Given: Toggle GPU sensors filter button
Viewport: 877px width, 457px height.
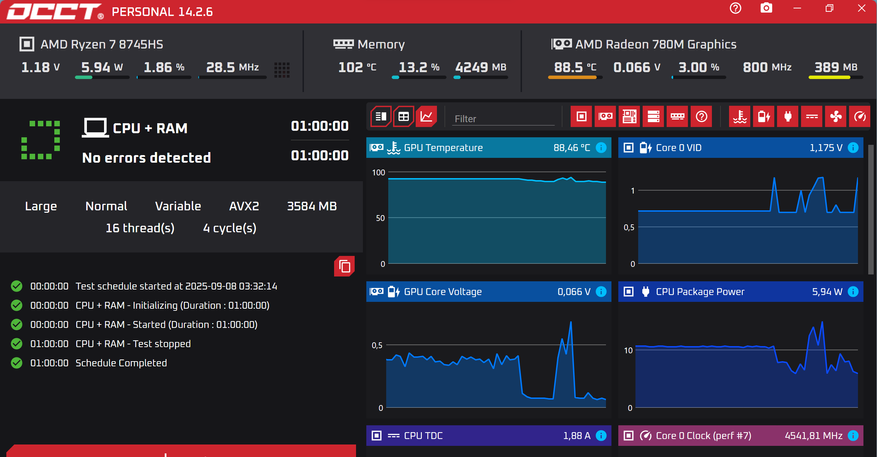Looking at the screenshot, I should 605,116.
